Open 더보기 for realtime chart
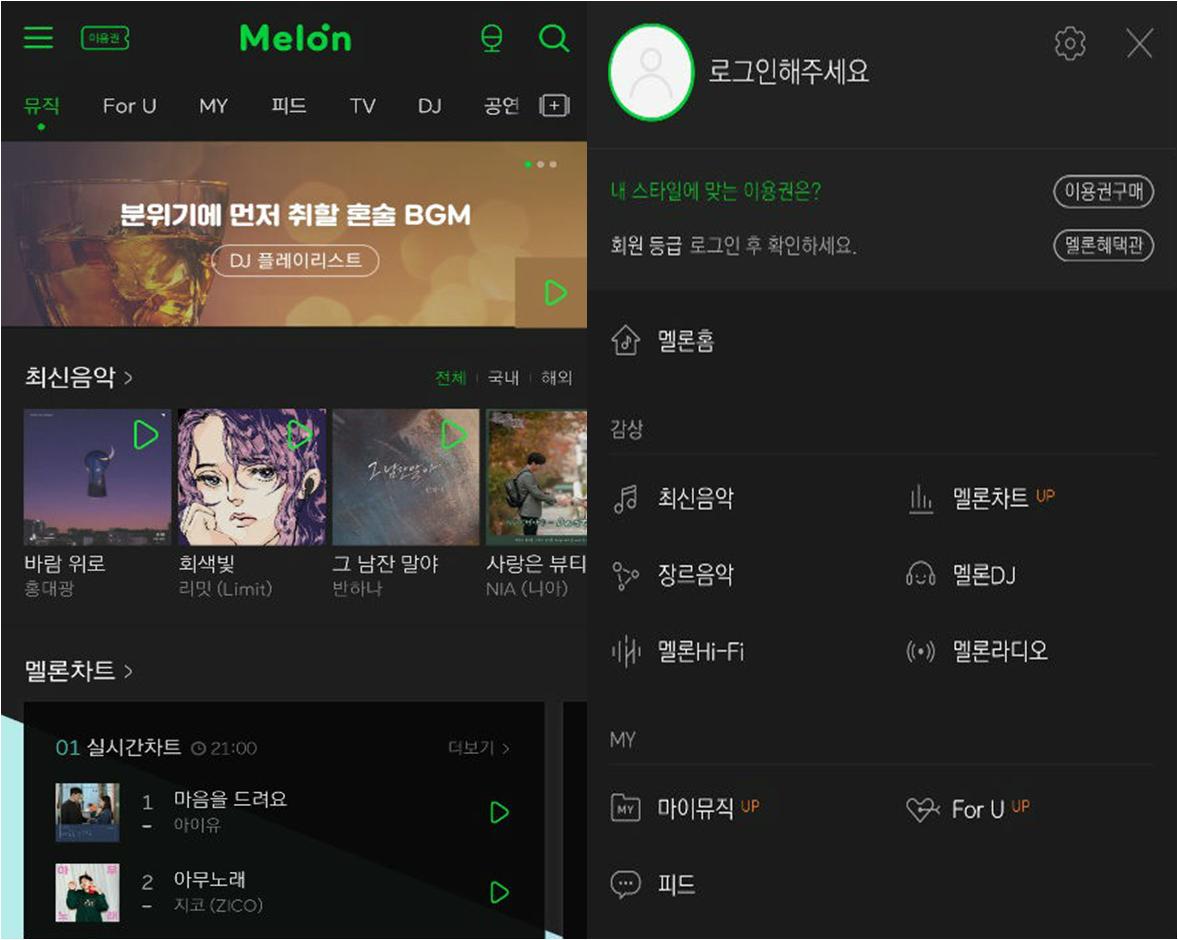Viewport: 1178px width, 940px height. pos(479,748)
